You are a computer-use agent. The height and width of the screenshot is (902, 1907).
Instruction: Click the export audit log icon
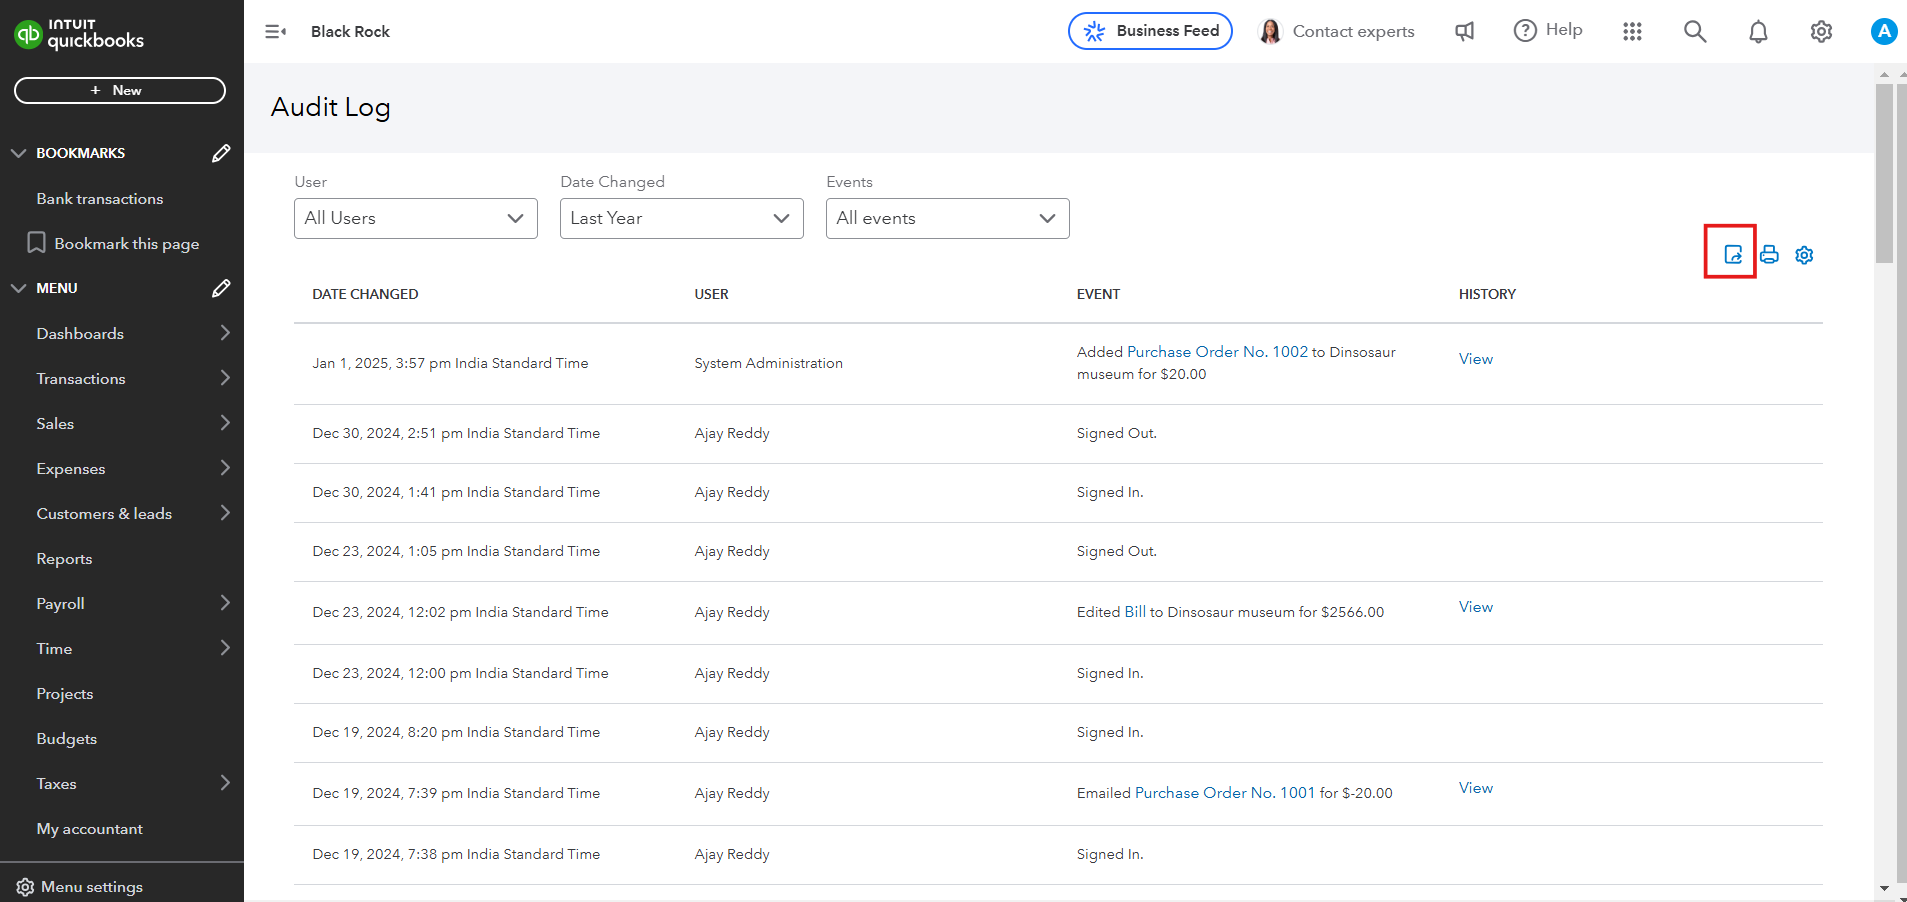(x=1733, y=255)
